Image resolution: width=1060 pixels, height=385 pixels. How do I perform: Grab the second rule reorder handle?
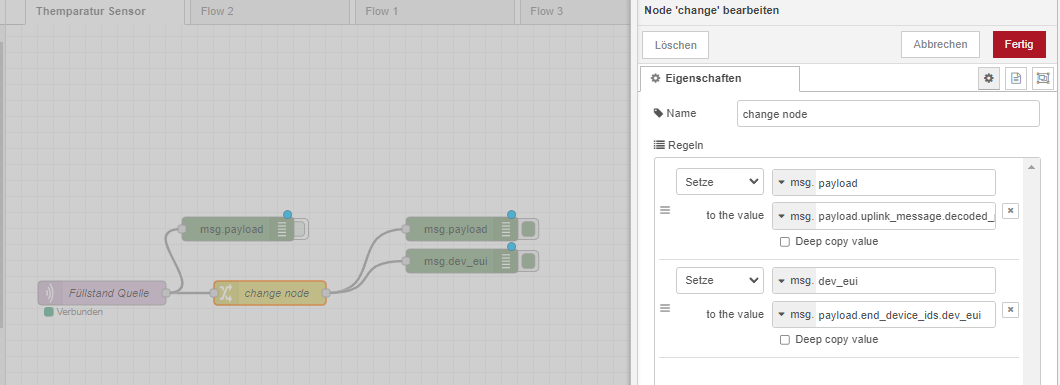coord(665,308)
